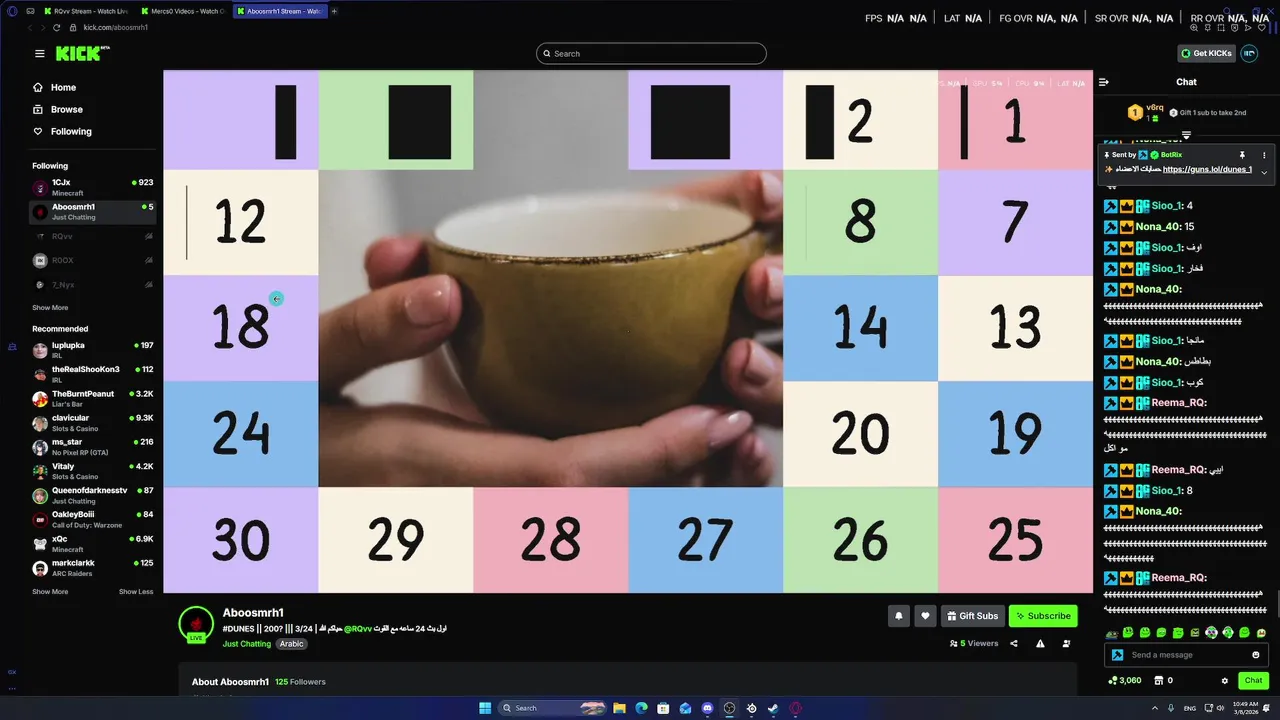Image resolution: width=1280 pixels, height=720 pixels.
Task: Open theRealShooKon3 recommended channel
Action: coord(92,374)
